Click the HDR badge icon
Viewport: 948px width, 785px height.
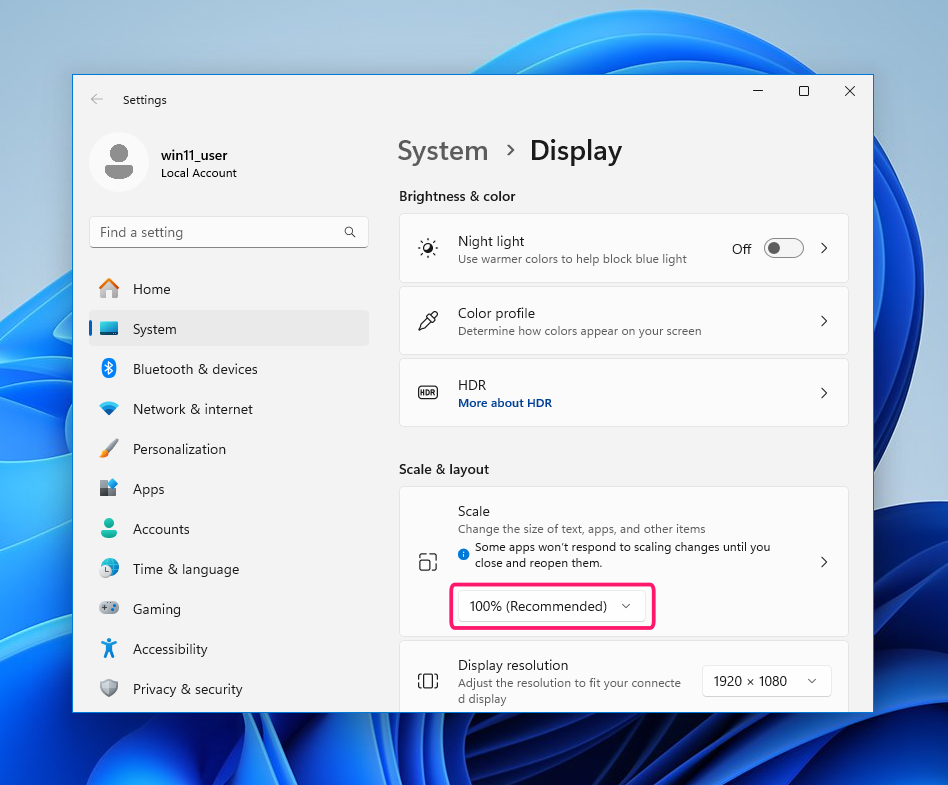pos(428,392)
